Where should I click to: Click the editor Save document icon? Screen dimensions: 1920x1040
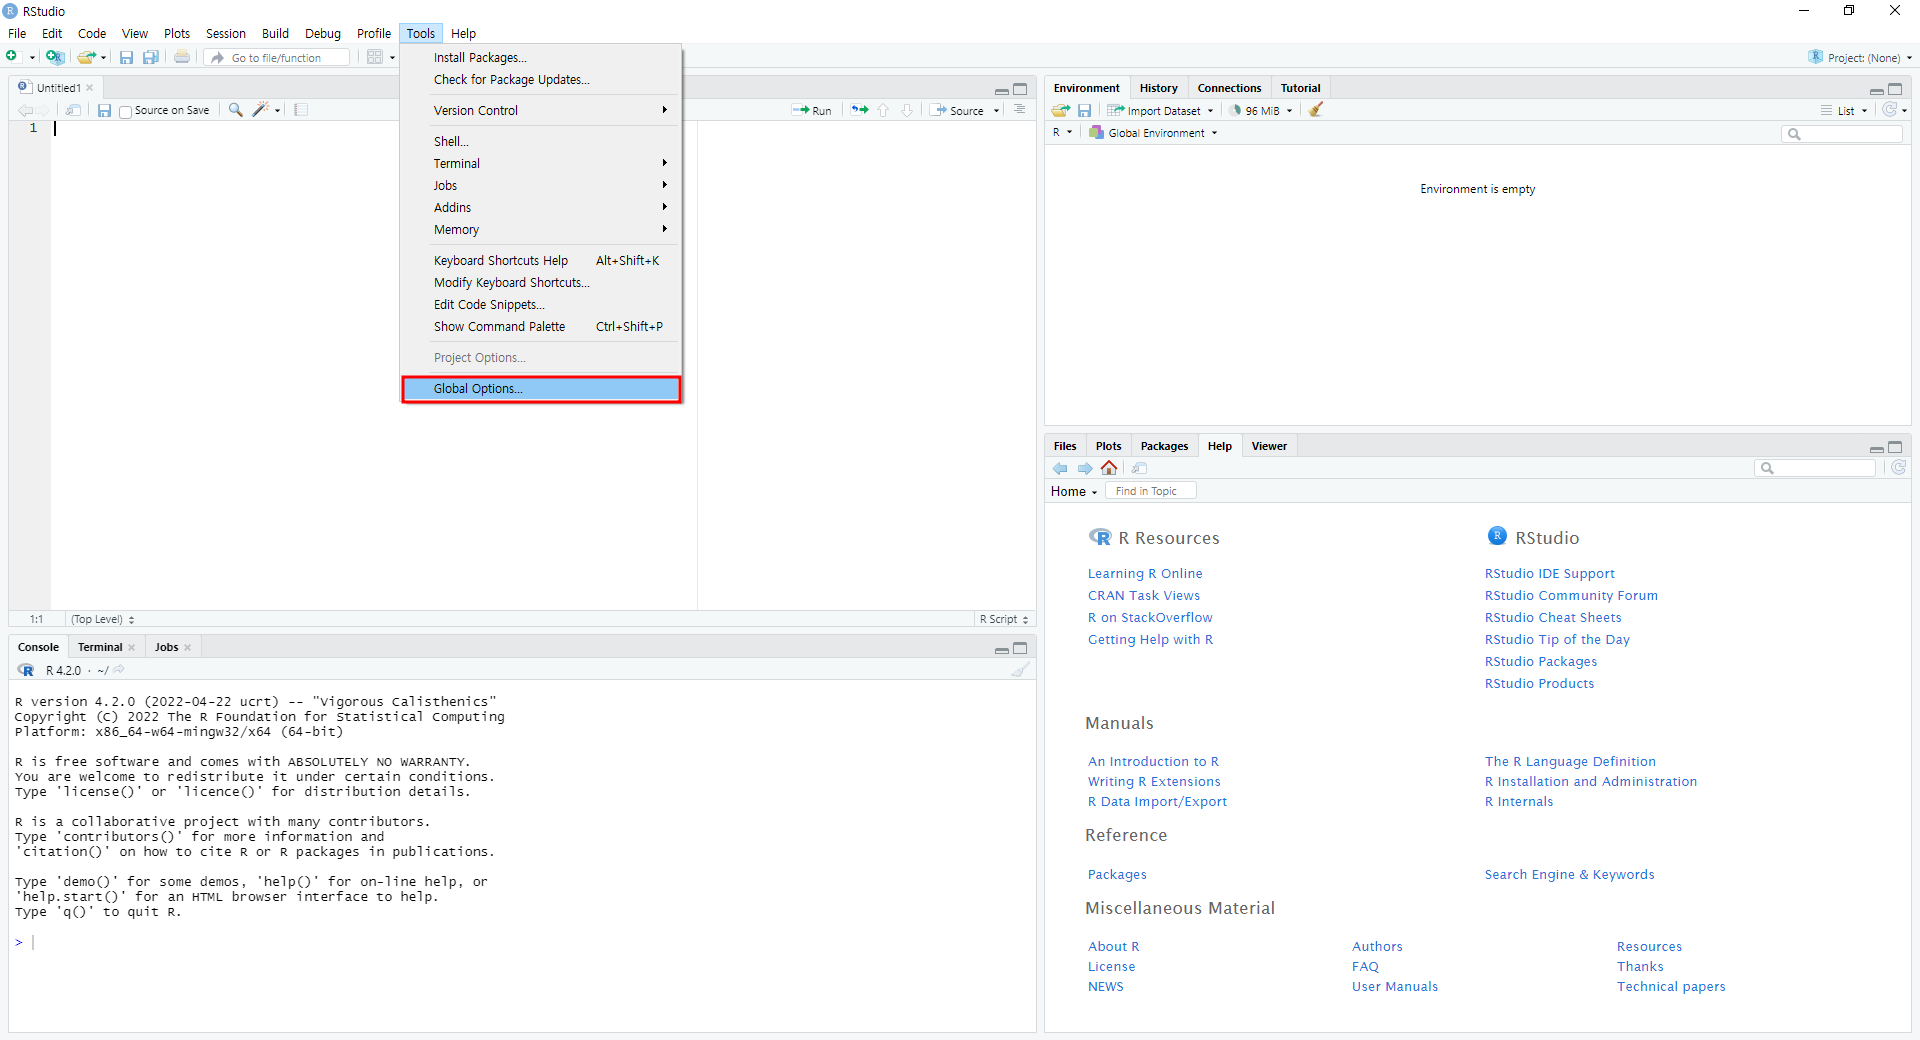104,110
